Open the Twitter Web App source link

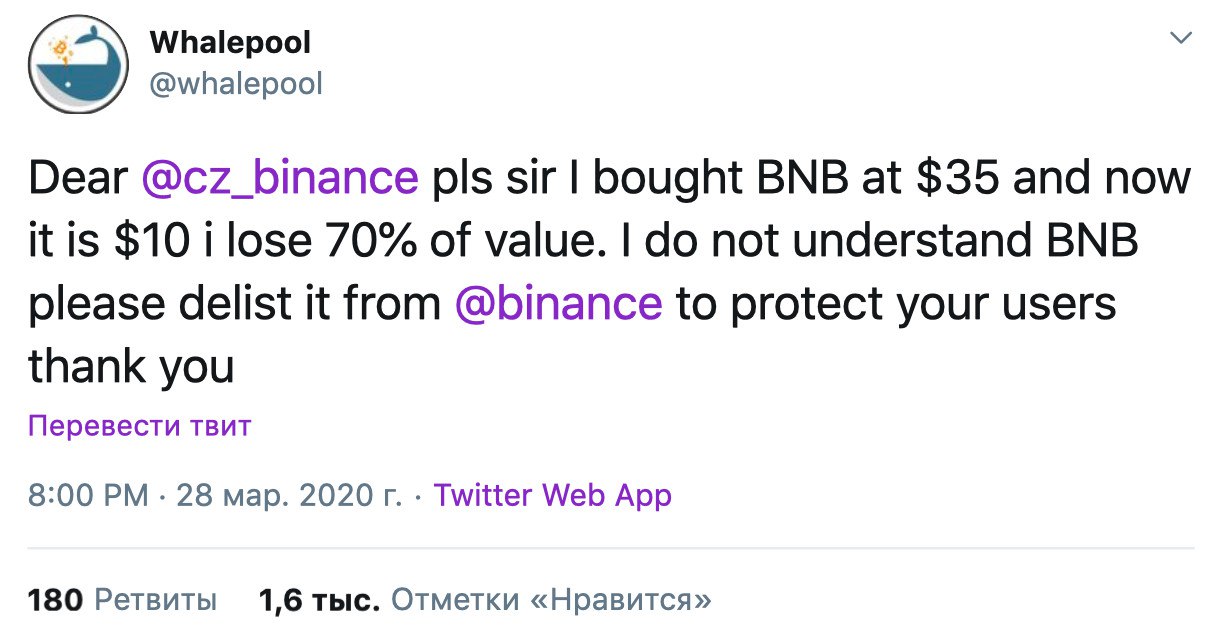coord(552,495)
